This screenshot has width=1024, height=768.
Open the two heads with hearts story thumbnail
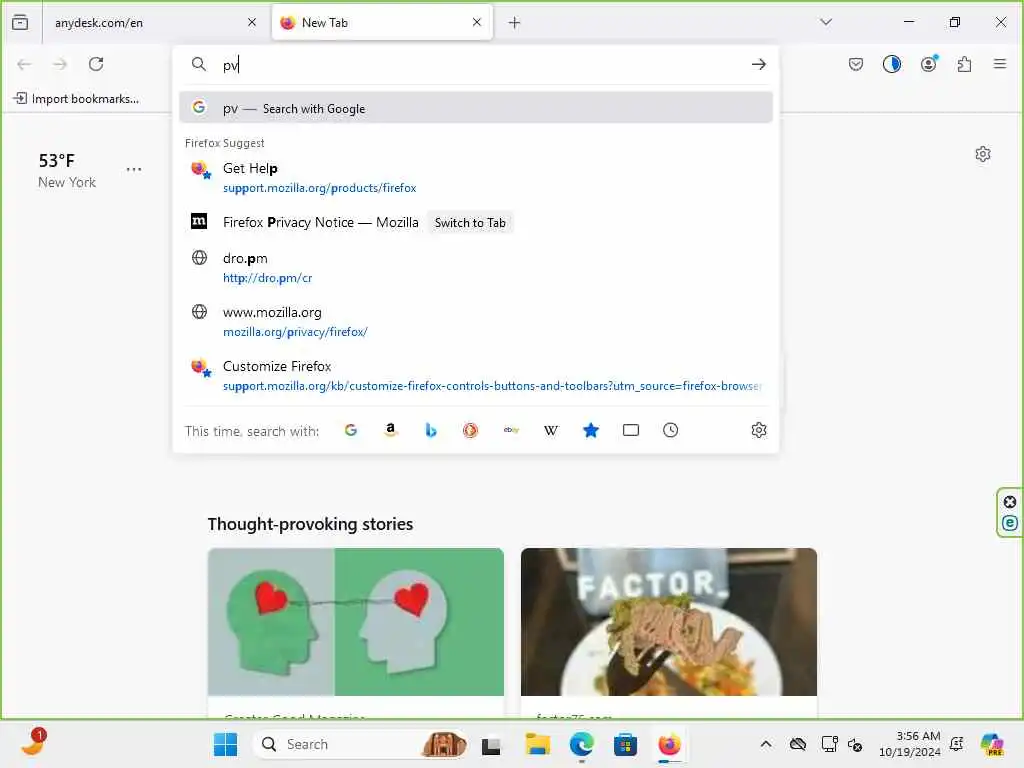pyautogui.click(x=356, y=622)
